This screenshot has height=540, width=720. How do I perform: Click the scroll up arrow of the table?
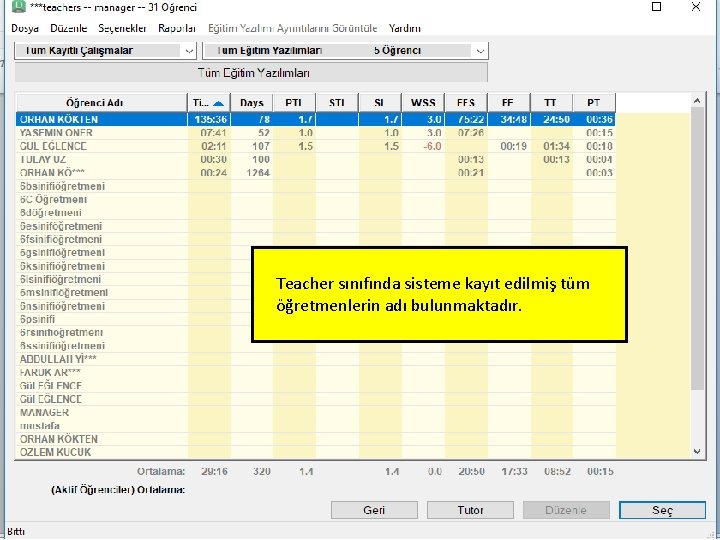(697, 101)
